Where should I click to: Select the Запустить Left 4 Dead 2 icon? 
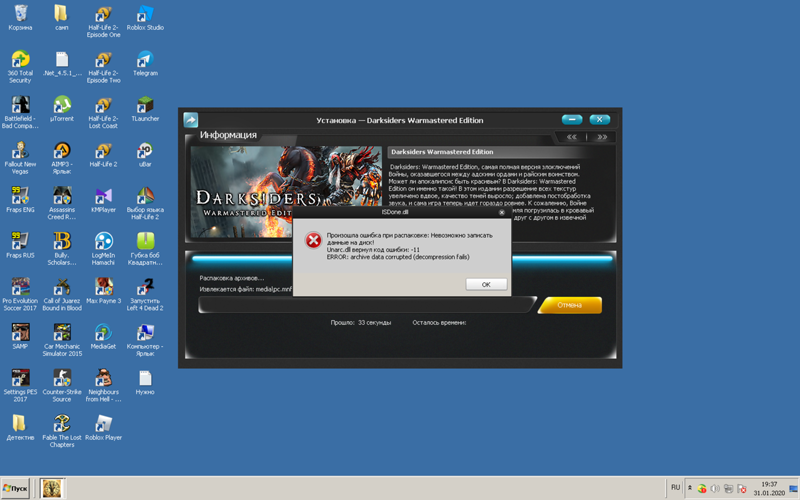tap(145, 294)
